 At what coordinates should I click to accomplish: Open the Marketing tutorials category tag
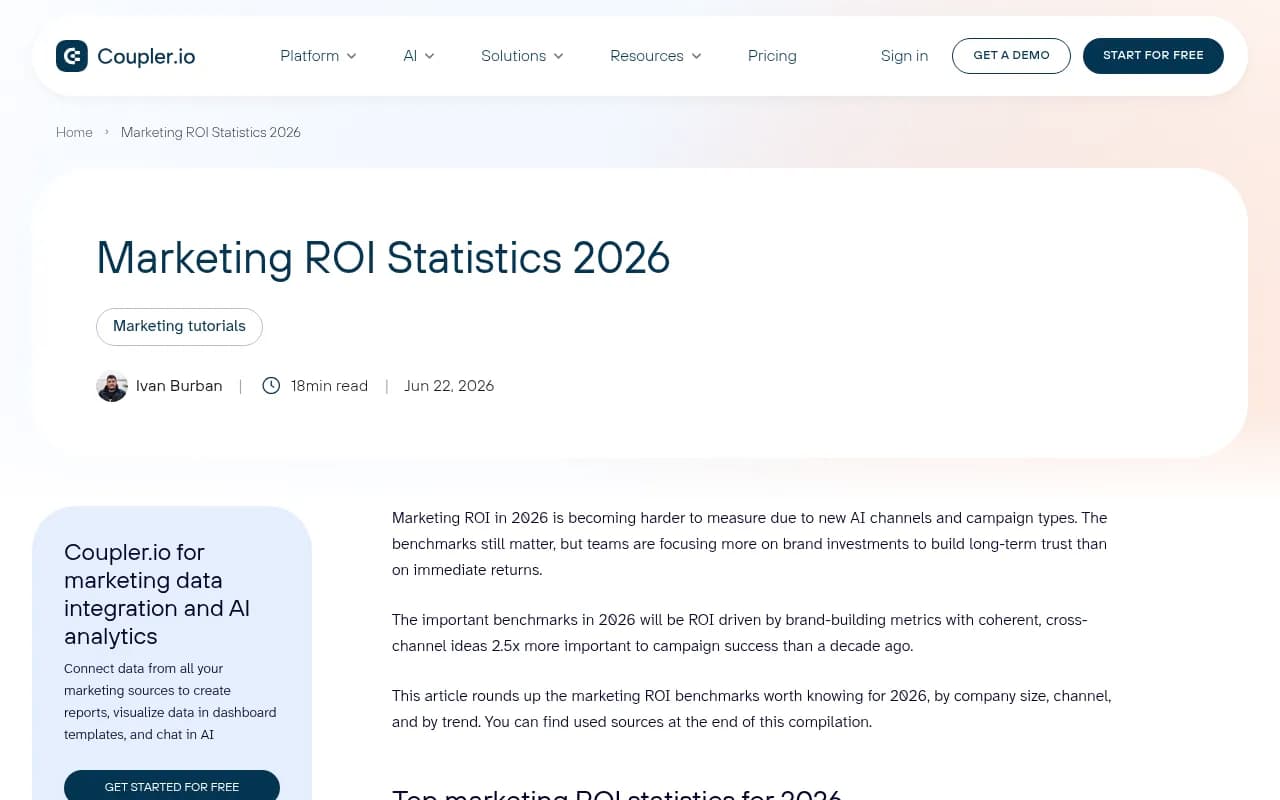pyautogui.click(x=179, y=326)
